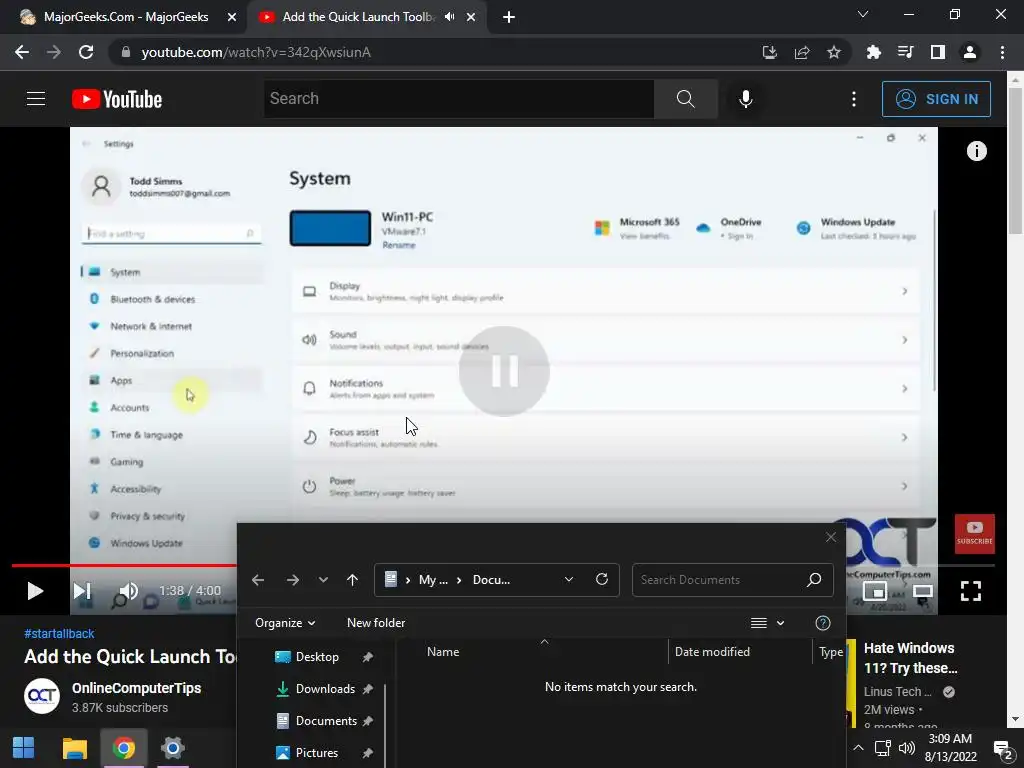Image resolution: width=1024 pixels, height=768 pixels.
Task: Click the Docu... breadcrumb path segment
Action: point(491,580)
